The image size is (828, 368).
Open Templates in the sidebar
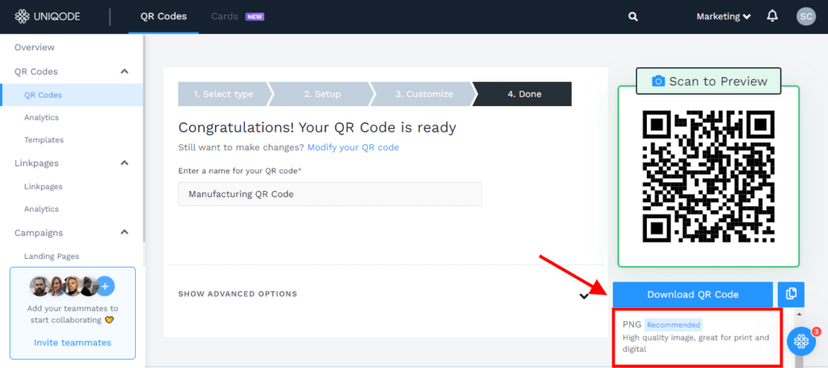click(x=44, y=140)
